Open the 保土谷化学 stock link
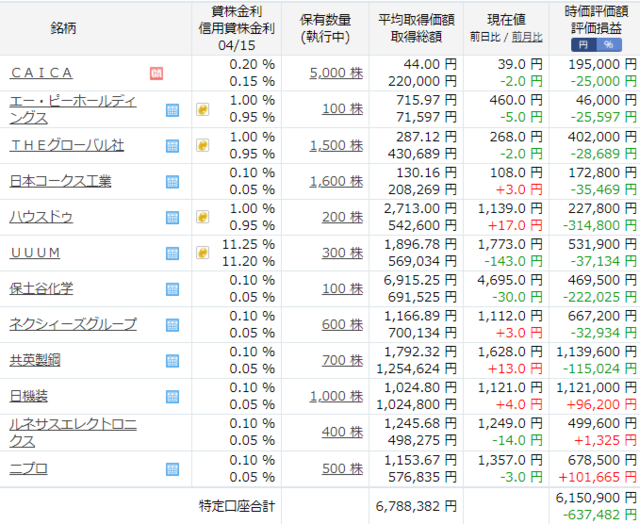The height and width of the screenshot is (524, 640). coord(41,289)
